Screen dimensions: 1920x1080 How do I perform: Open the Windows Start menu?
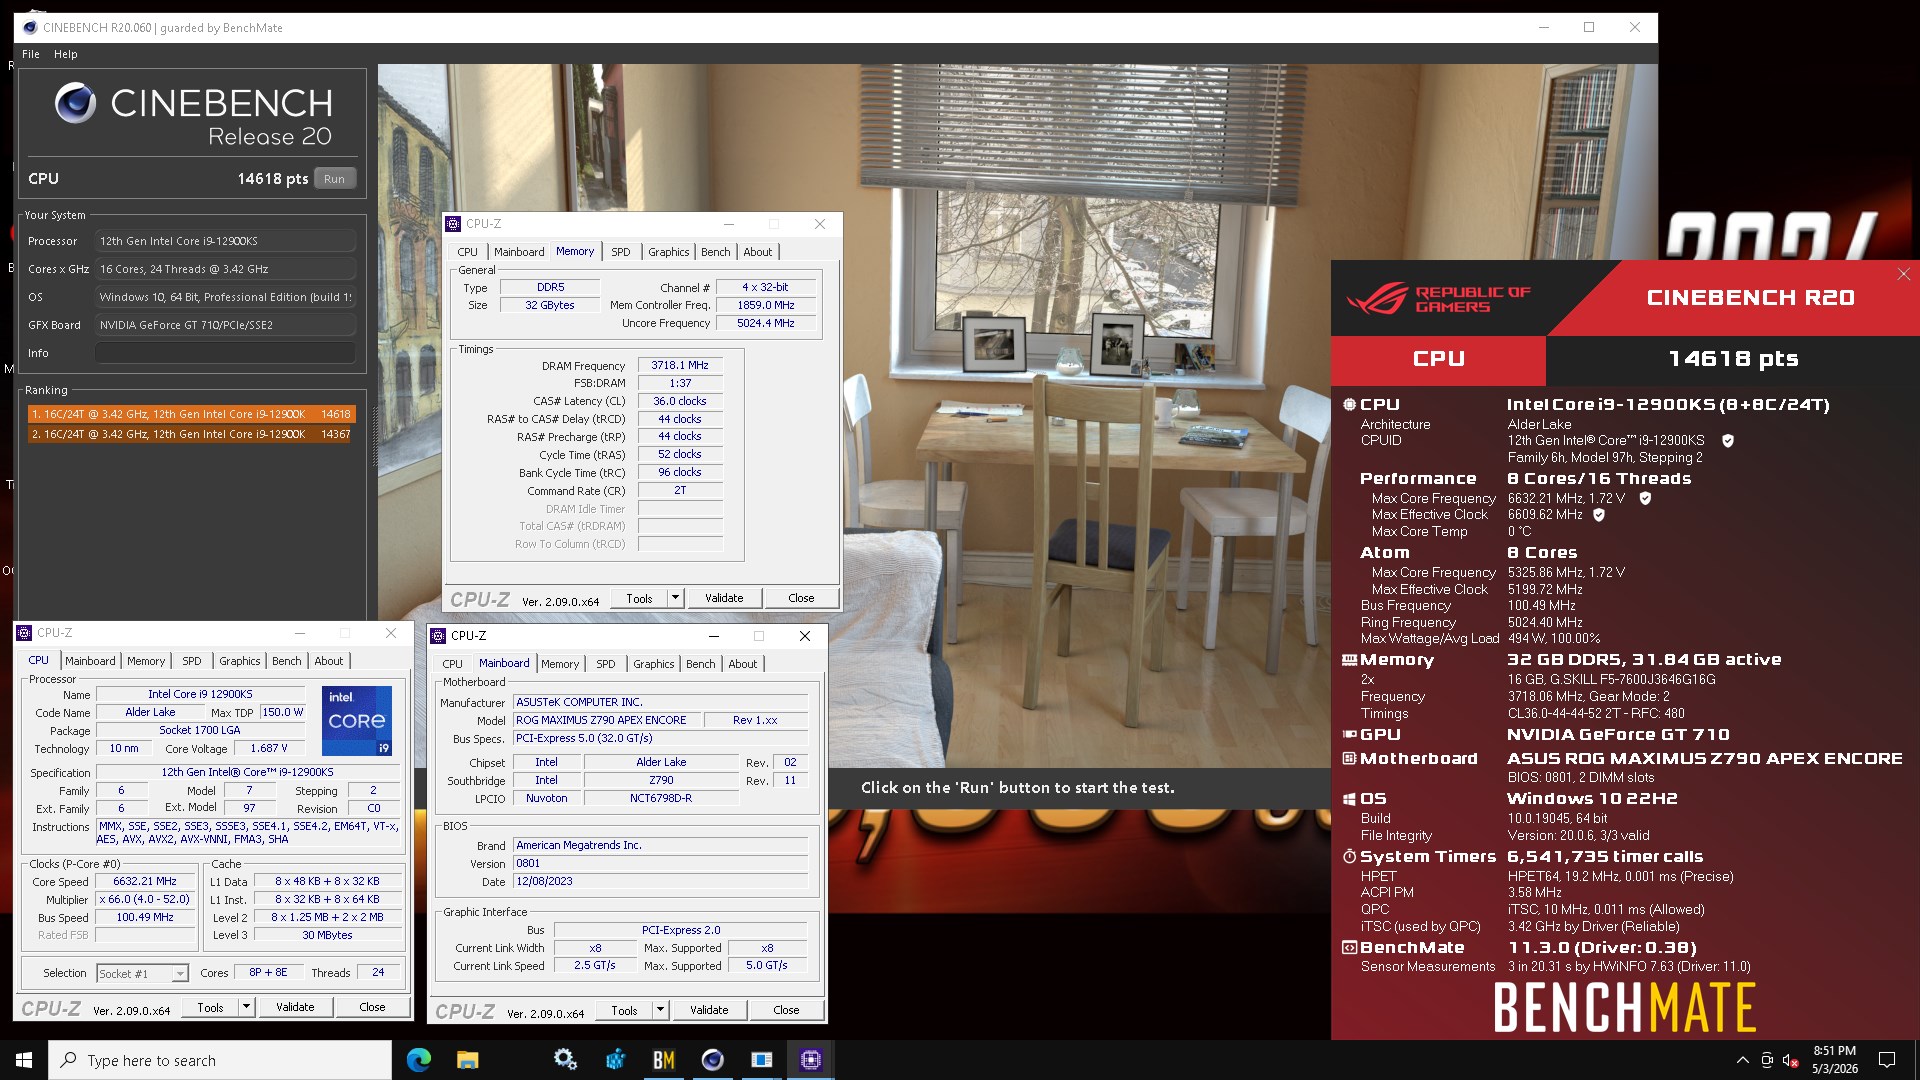24,1060
